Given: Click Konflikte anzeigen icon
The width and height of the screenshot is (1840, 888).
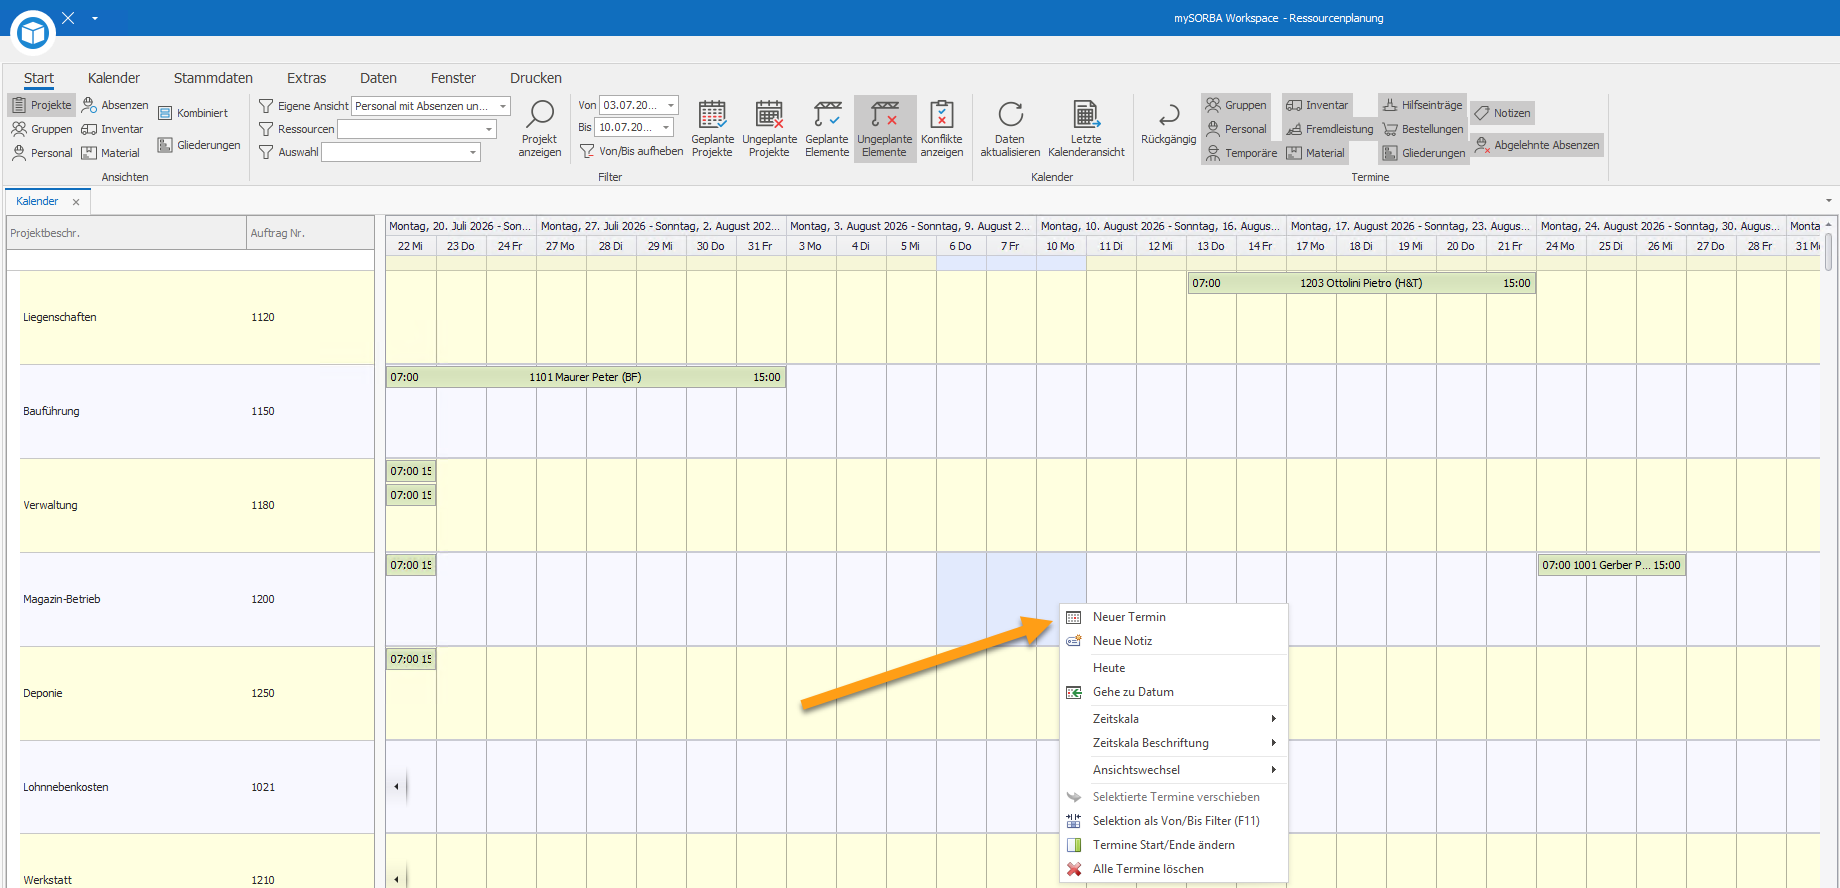Looking at the screenshot, I should [942, 114].
